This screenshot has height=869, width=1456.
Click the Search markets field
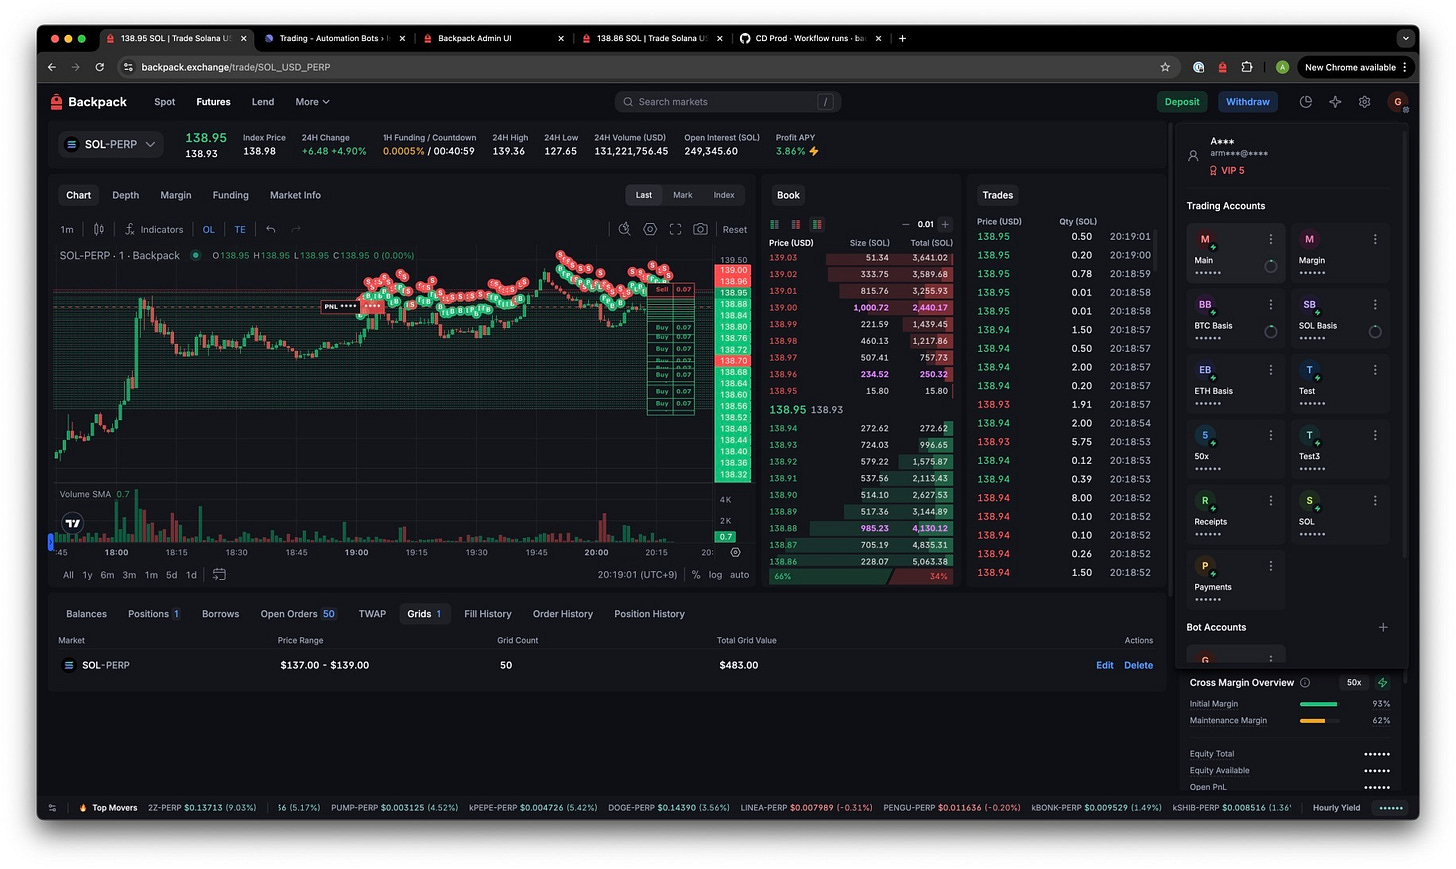tap(728, 102)
